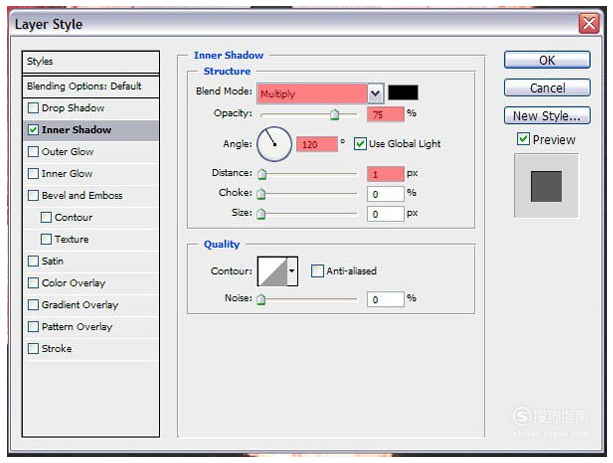Click the Angle dial control

(274, 144)
